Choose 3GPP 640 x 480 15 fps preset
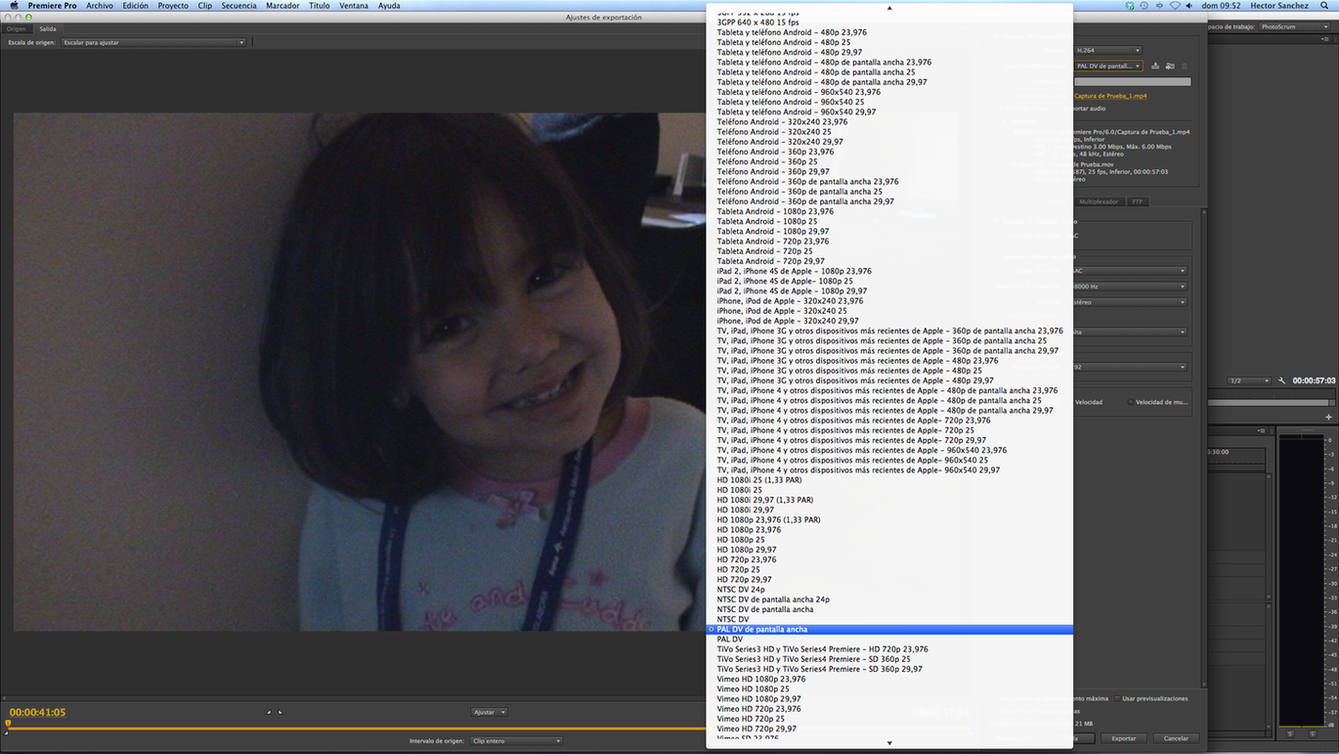Screen dimensions: 1339x754 (889, 22)
